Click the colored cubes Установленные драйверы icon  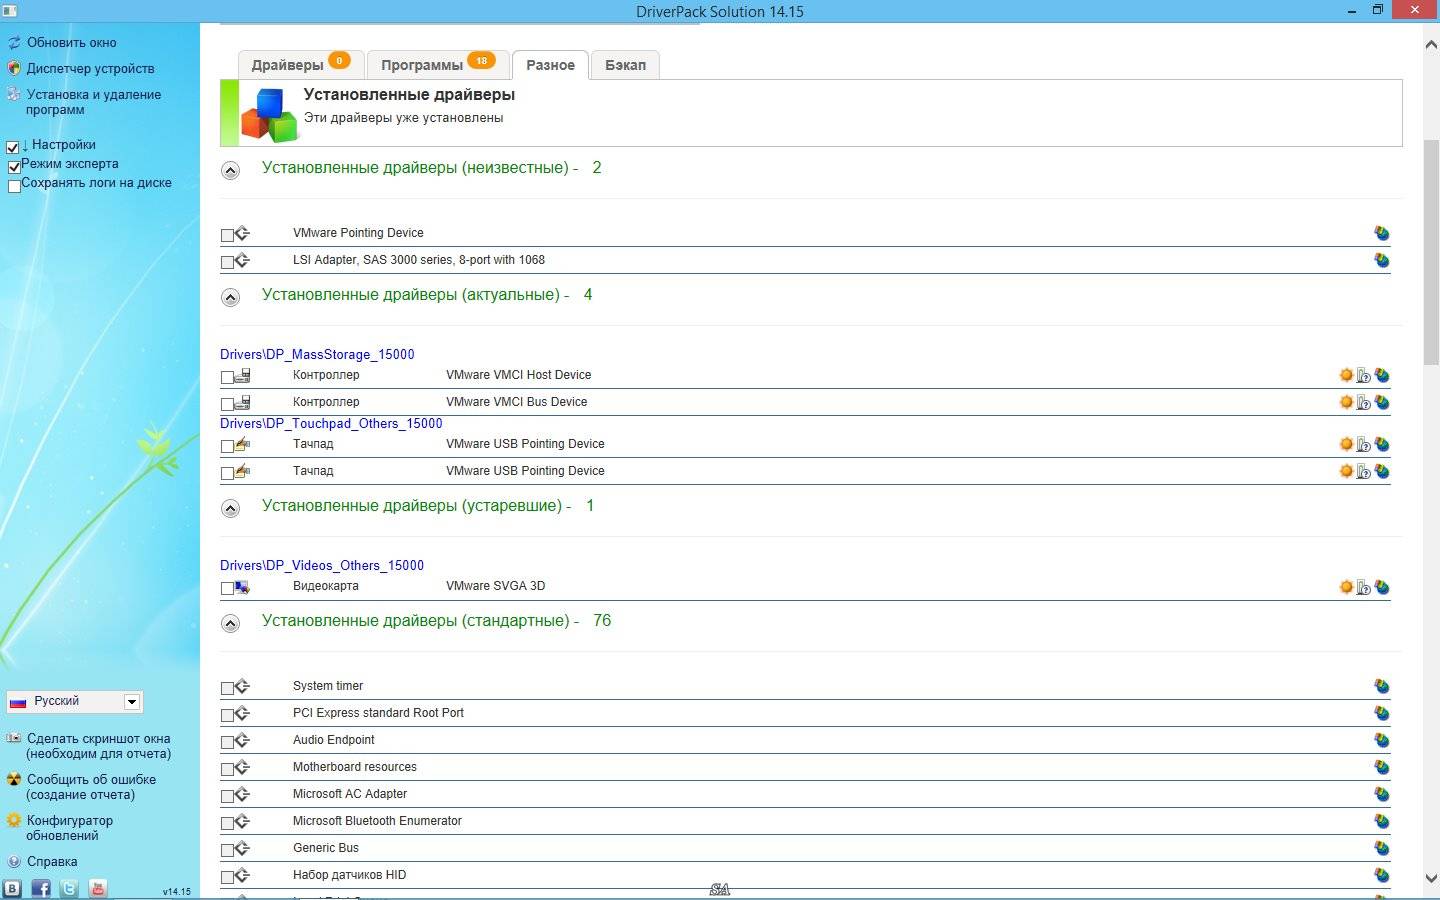click(x=270, y=114)
